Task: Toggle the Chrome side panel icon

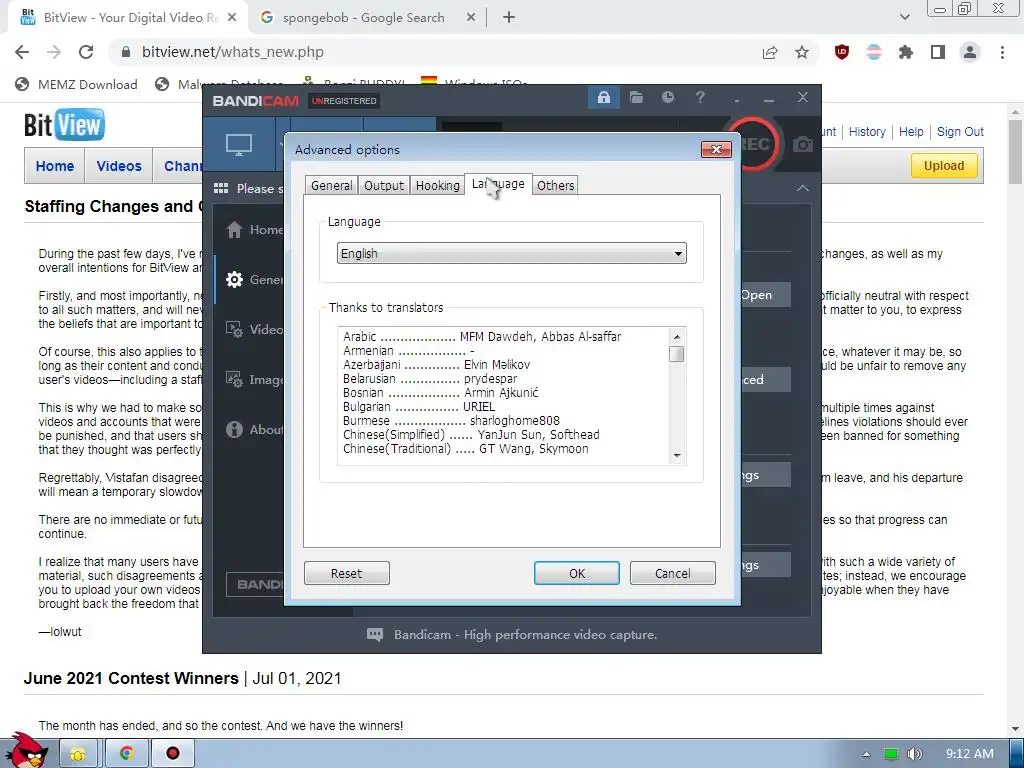Action: click(938, 52)
